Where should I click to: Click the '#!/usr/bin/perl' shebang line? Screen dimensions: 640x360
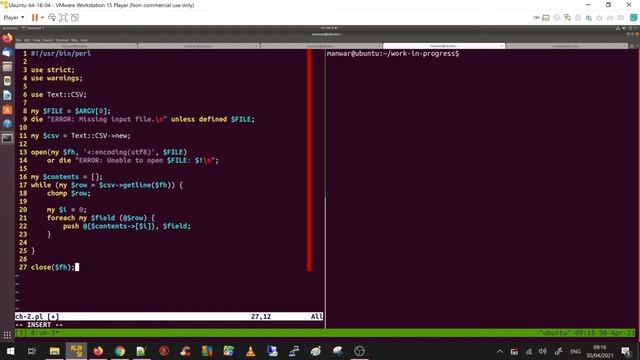click(x=61, y=53)
